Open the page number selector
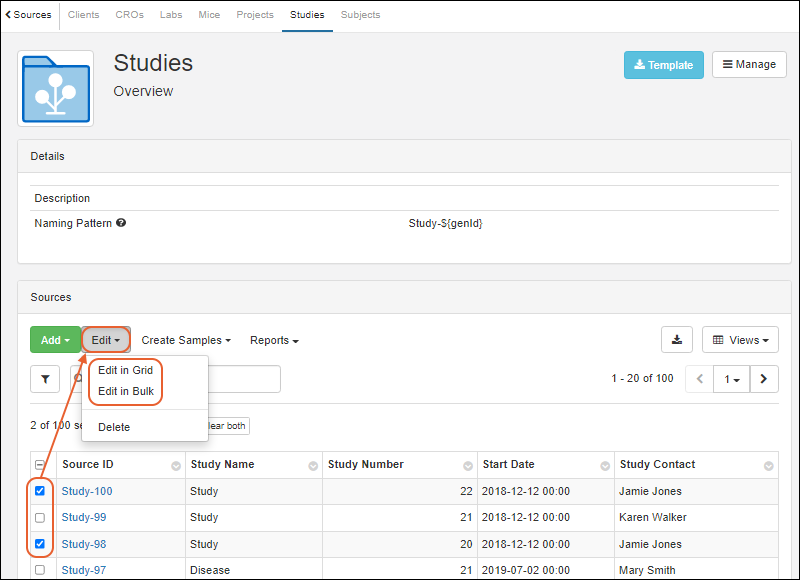 (731, 379)
